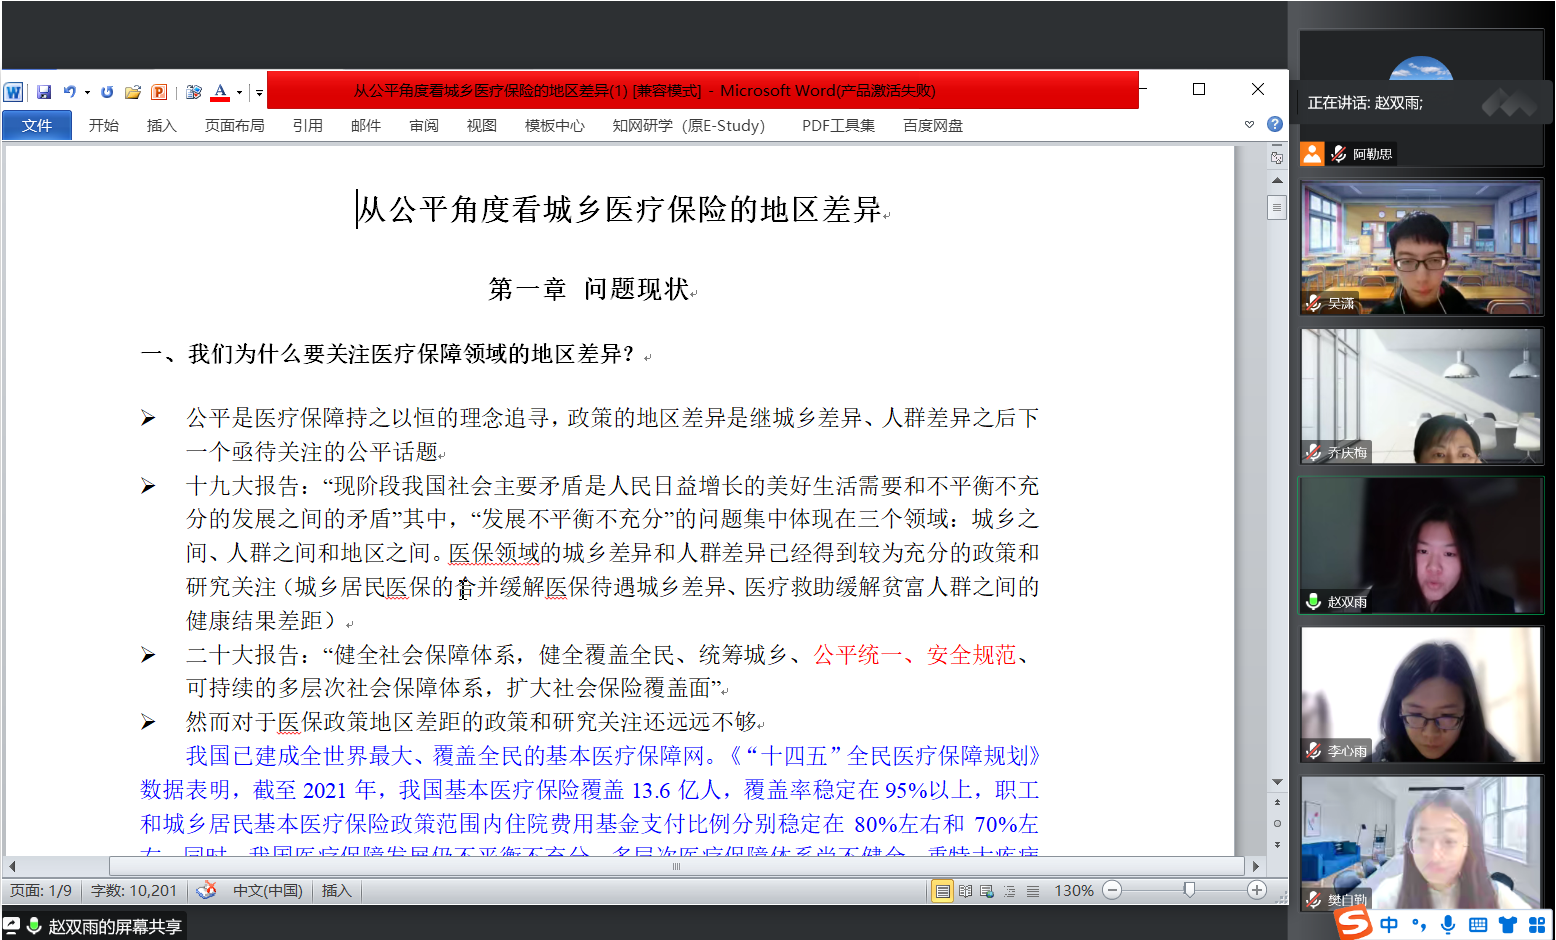The image size is (1556, 940).
Task: Switch to the 审阅 ribbon tab
Action: click(x=423, y=125)
